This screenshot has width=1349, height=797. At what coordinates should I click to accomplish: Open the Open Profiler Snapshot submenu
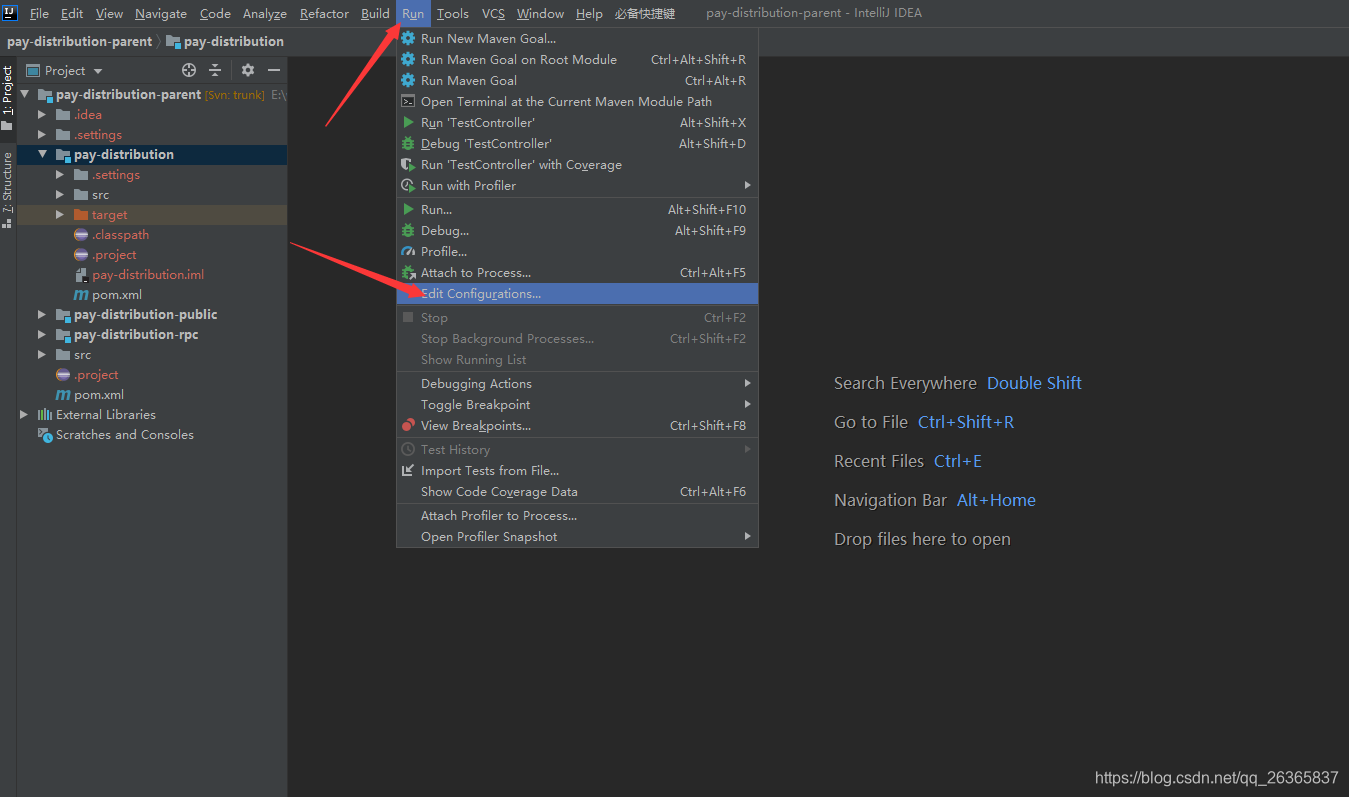coord(577,536)
